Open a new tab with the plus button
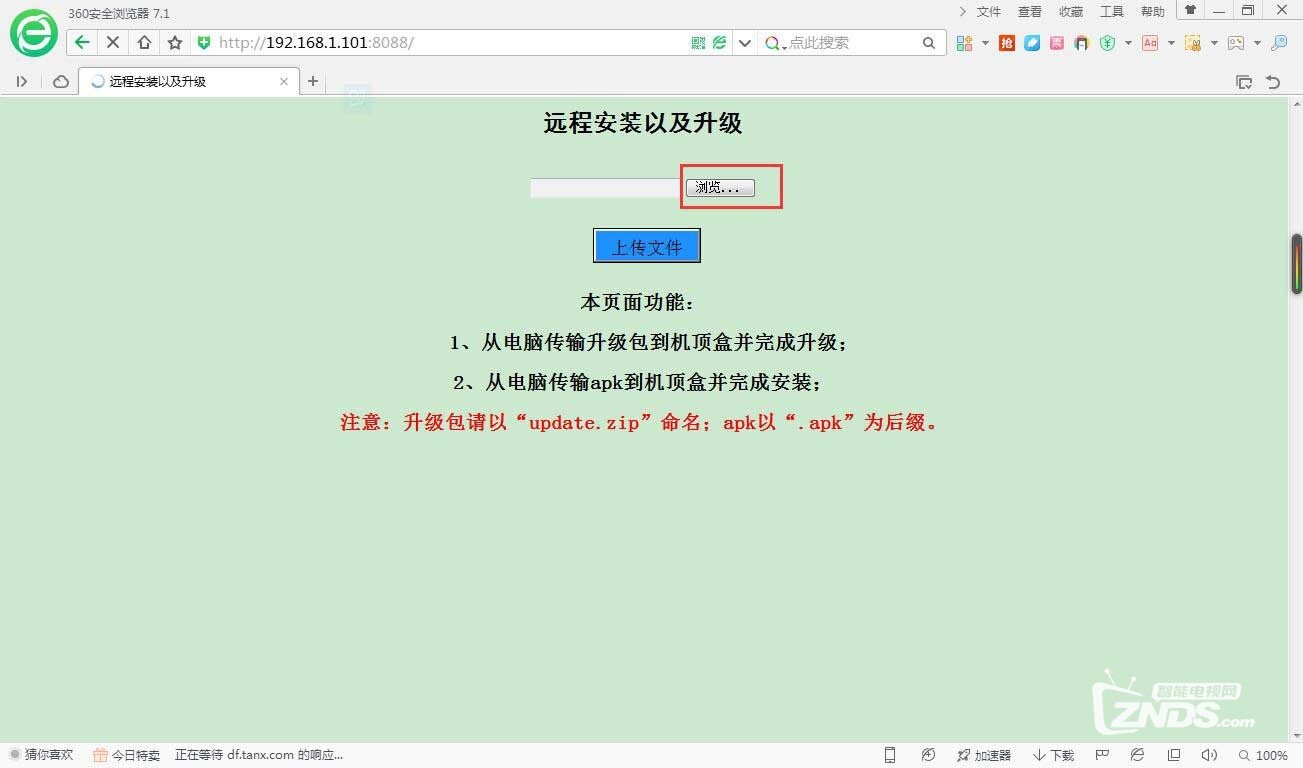Image resolution: width=1303 pixels, height=768 pixels. point(313,81)
